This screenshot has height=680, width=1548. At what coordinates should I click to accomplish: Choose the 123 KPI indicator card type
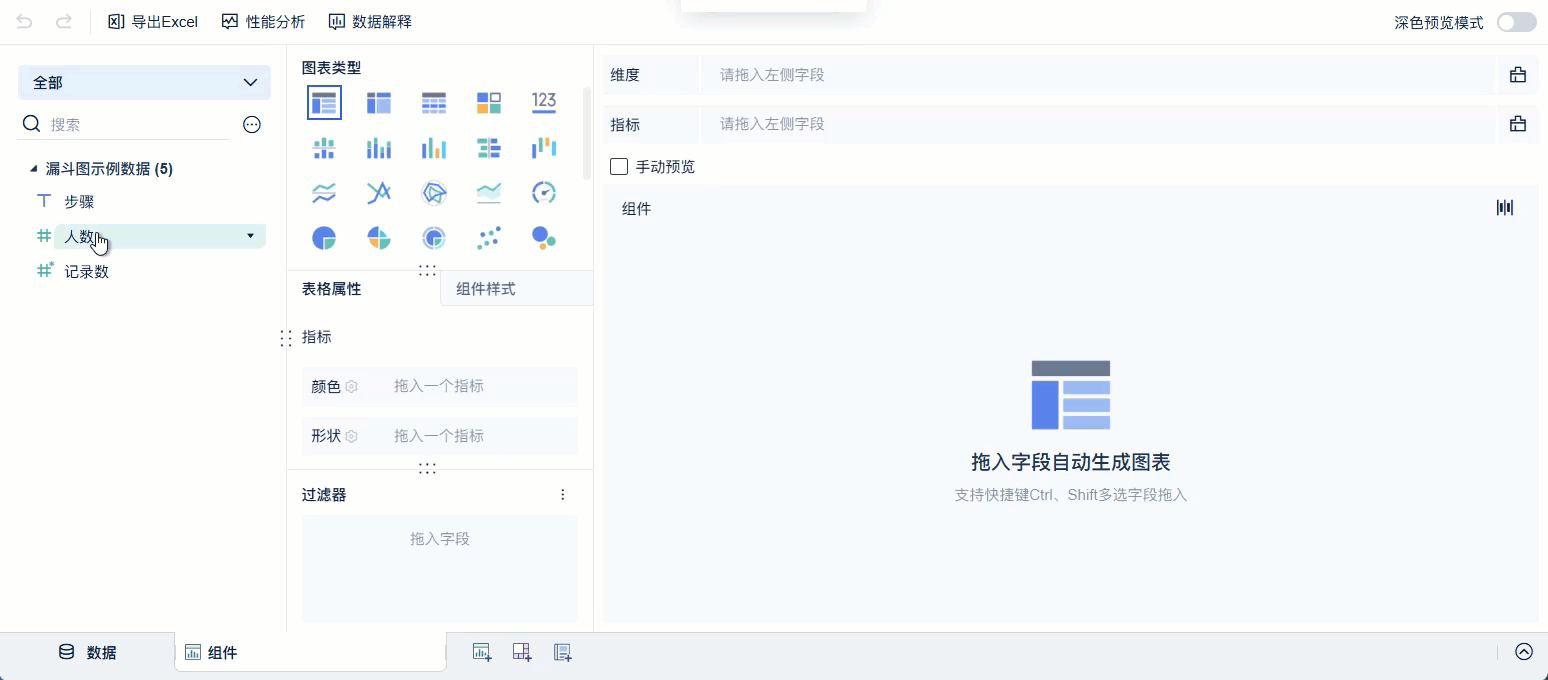point(544,101)
